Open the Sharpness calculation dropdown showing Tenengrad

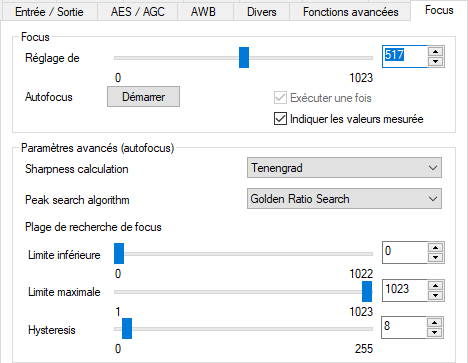pos(344,168)
